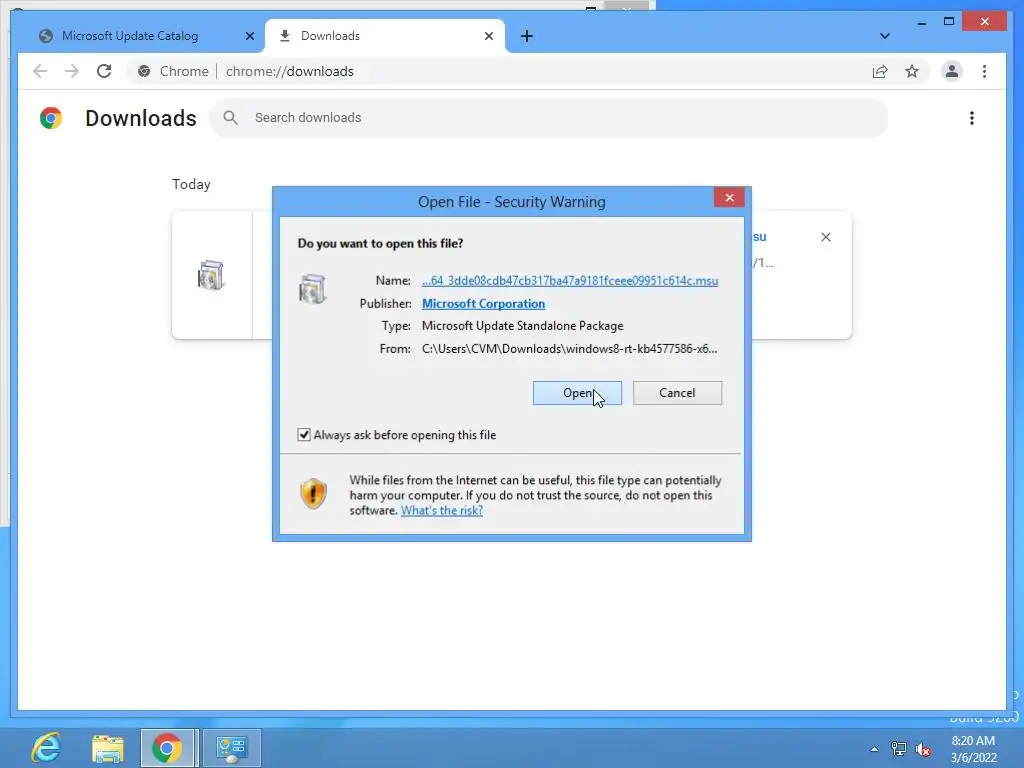This screenshot has height=768, width=1024.
Task: Open a new Chrome tab
Action: click(526, 36)
